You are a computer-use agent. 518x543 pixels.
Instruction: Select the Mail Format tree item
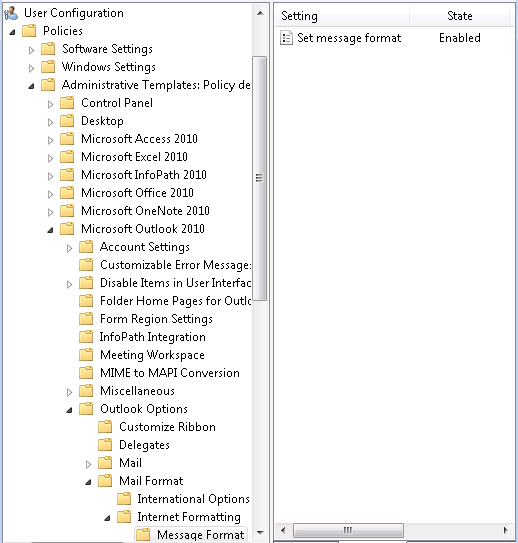point(151,481)
